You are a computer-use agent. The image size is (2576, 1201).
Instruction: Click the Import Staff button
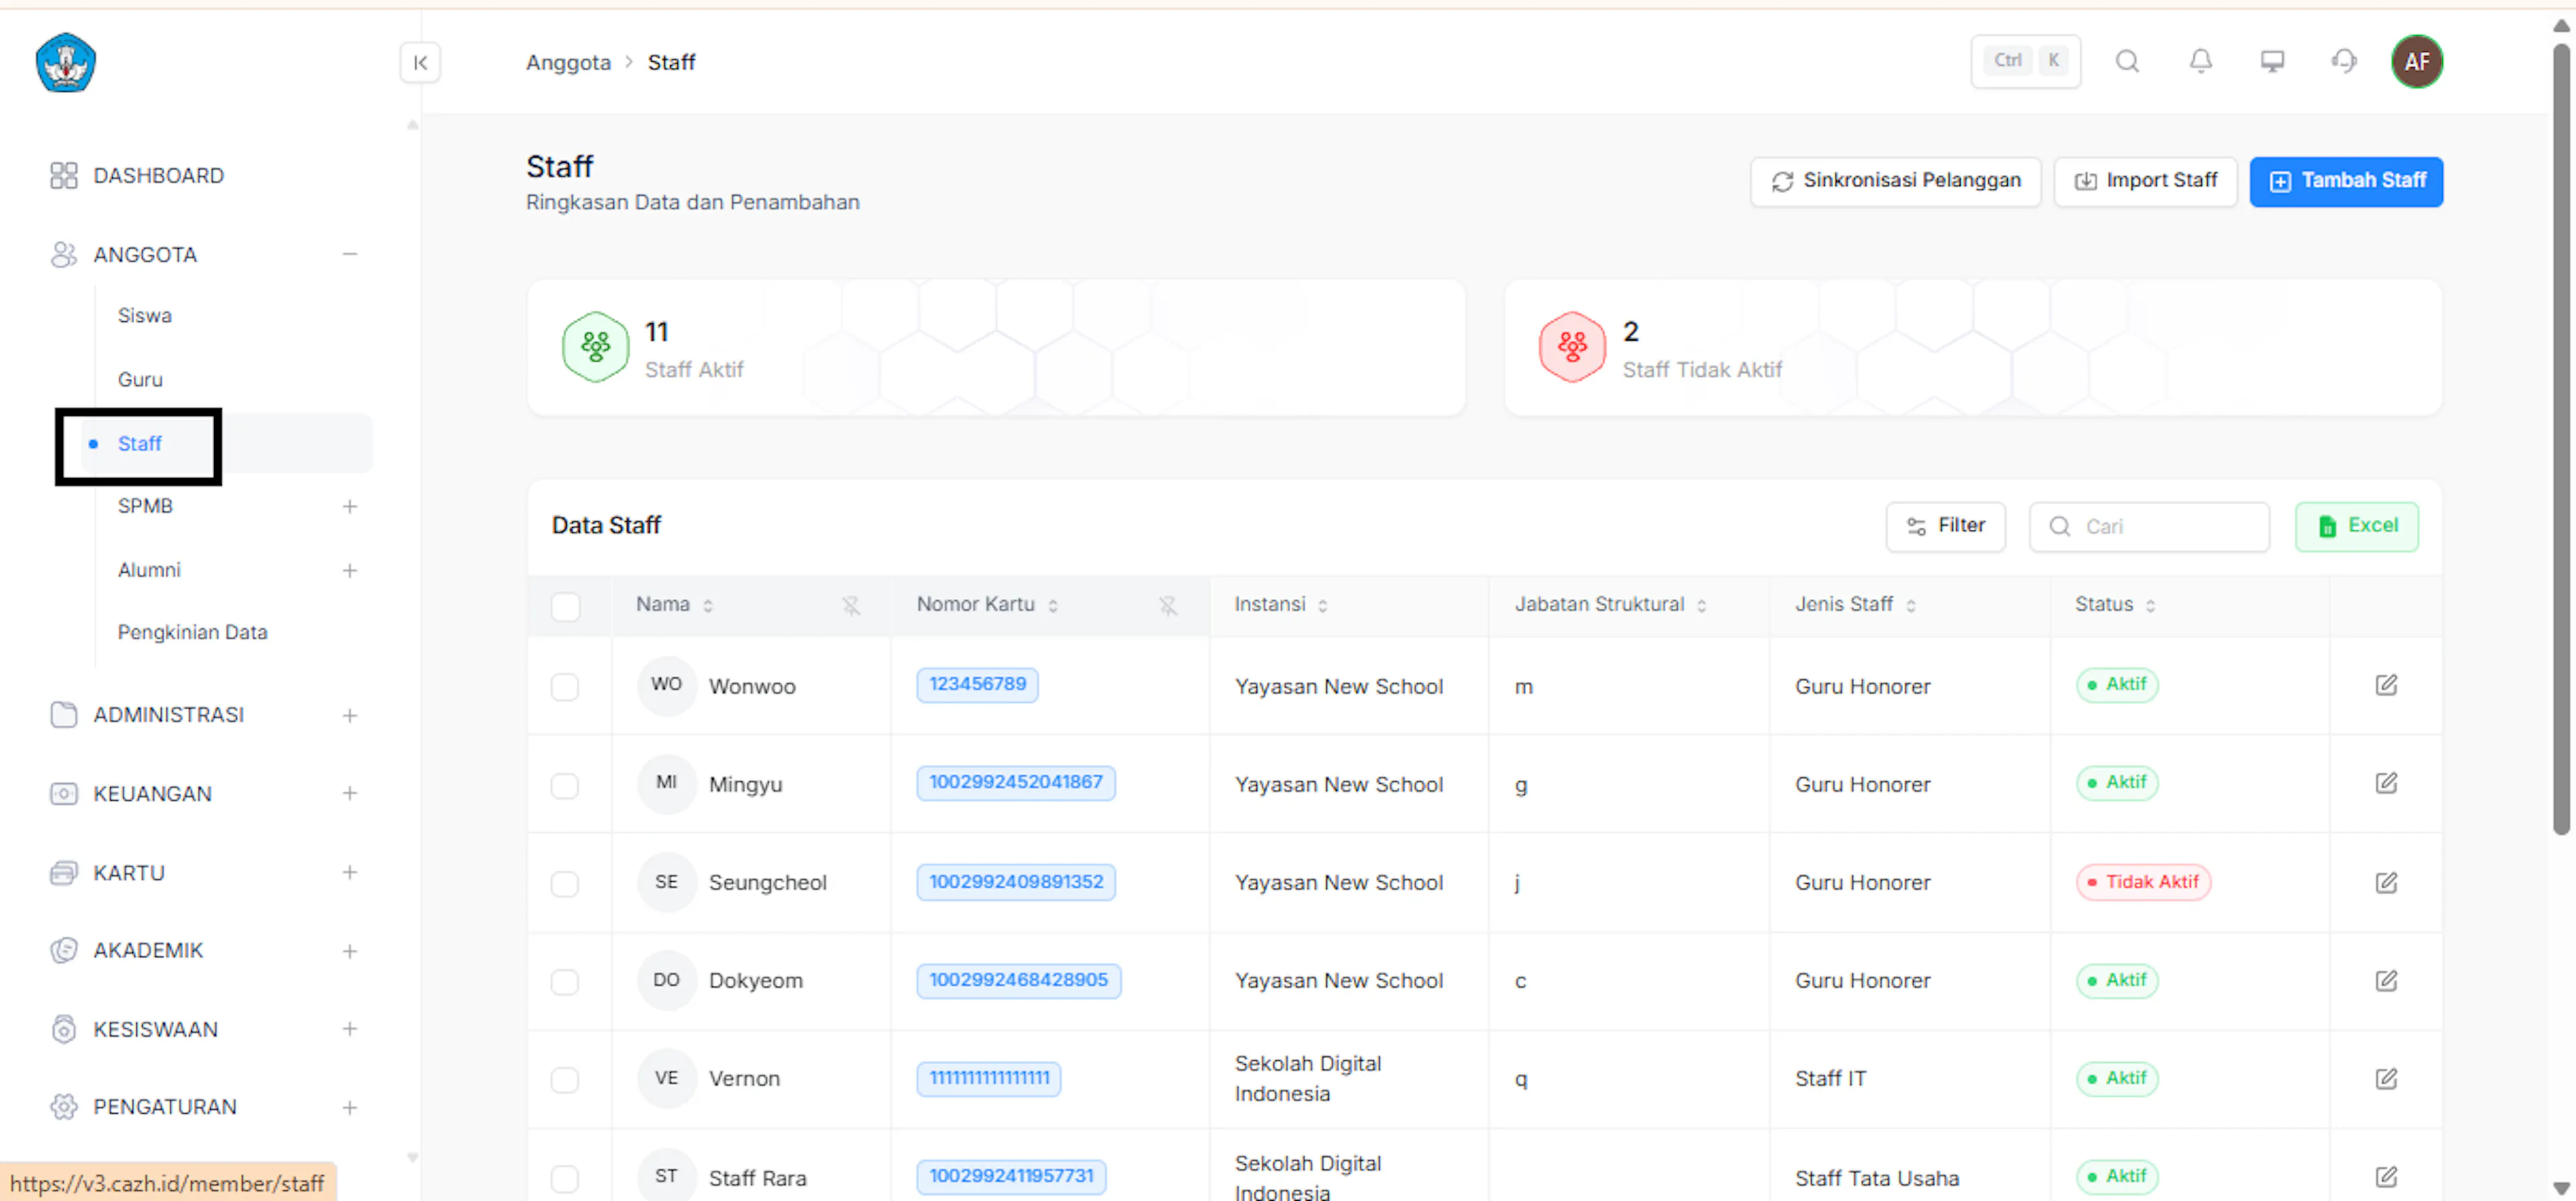[2145, 181]
